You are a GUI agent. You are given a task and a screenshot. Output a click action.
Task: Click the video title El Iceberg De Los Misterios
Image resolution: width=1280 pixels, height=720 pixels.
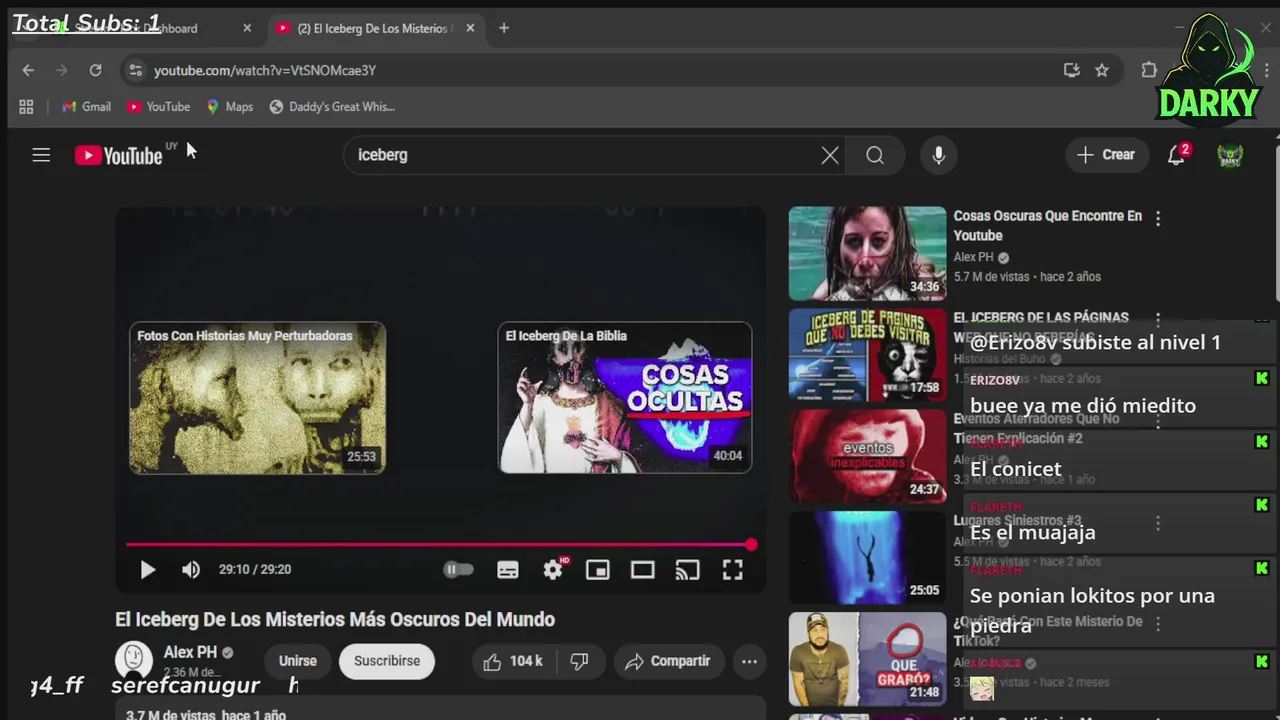(x=335, y=620)
